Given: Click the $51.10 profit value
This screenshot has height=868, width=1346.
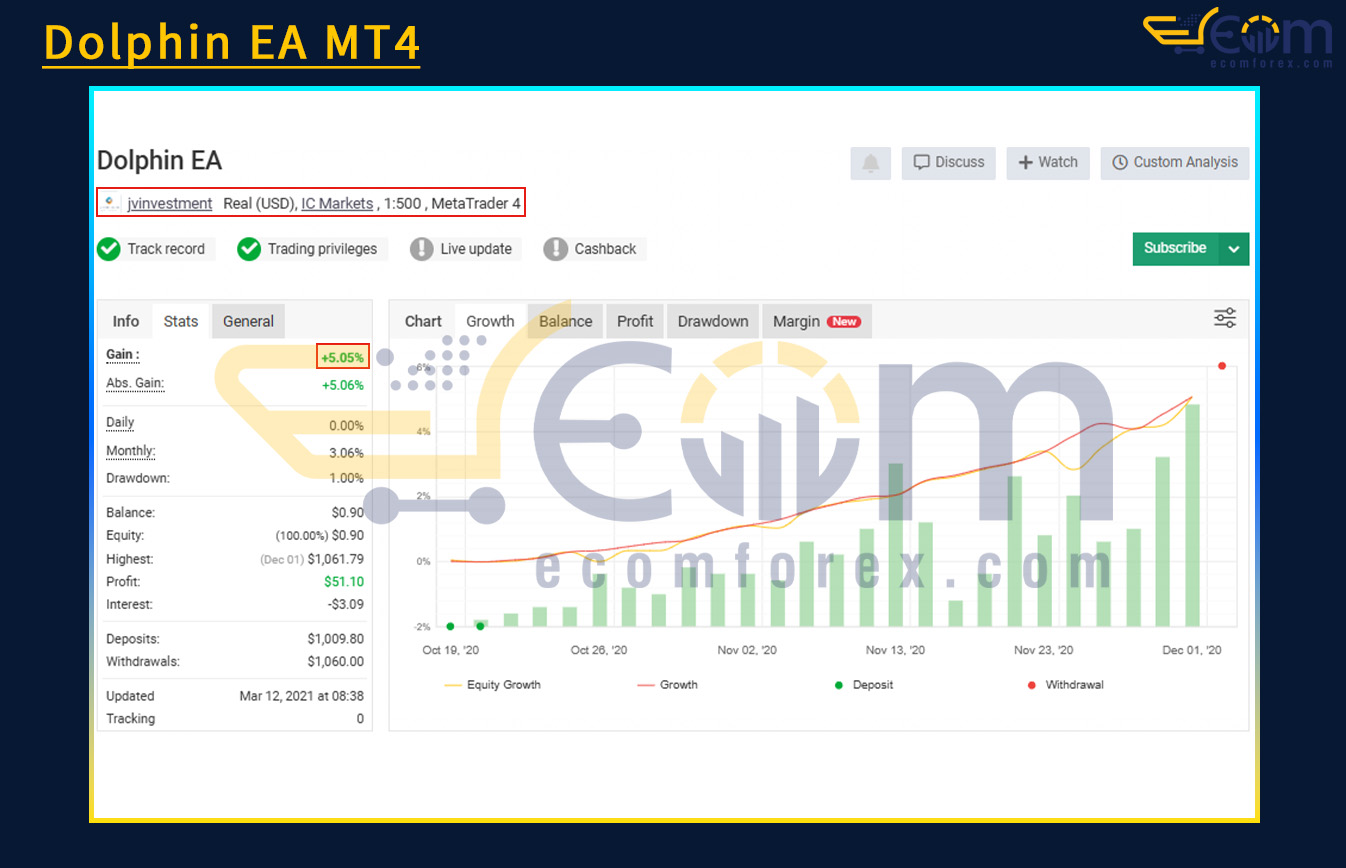Looking at the screenshot, I should [344, 582].
